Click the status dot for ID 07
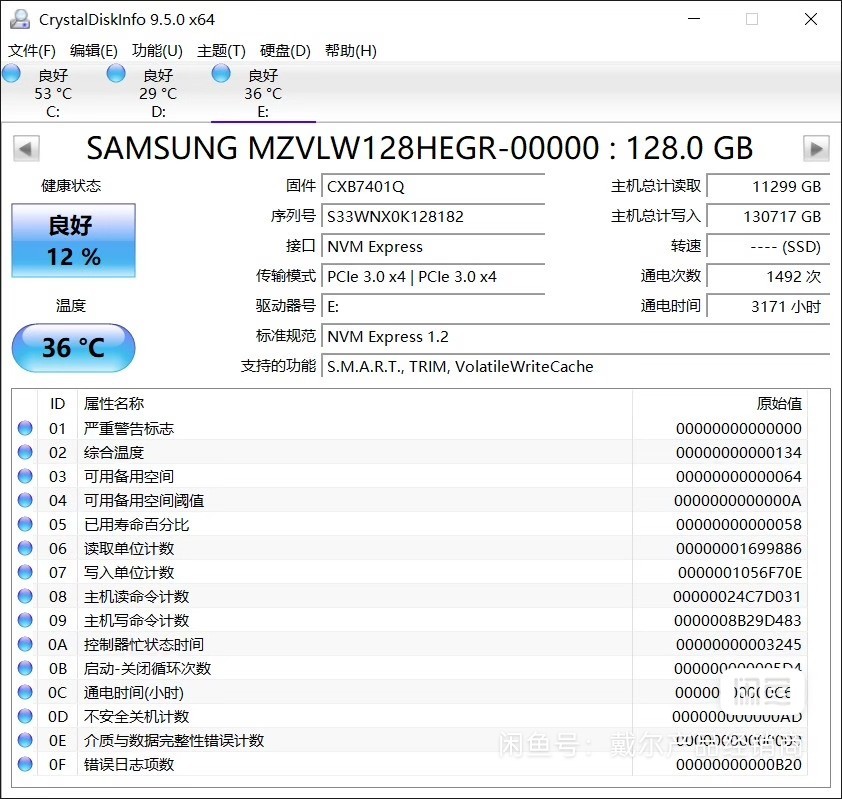842x799 pixels. point(25,572)
